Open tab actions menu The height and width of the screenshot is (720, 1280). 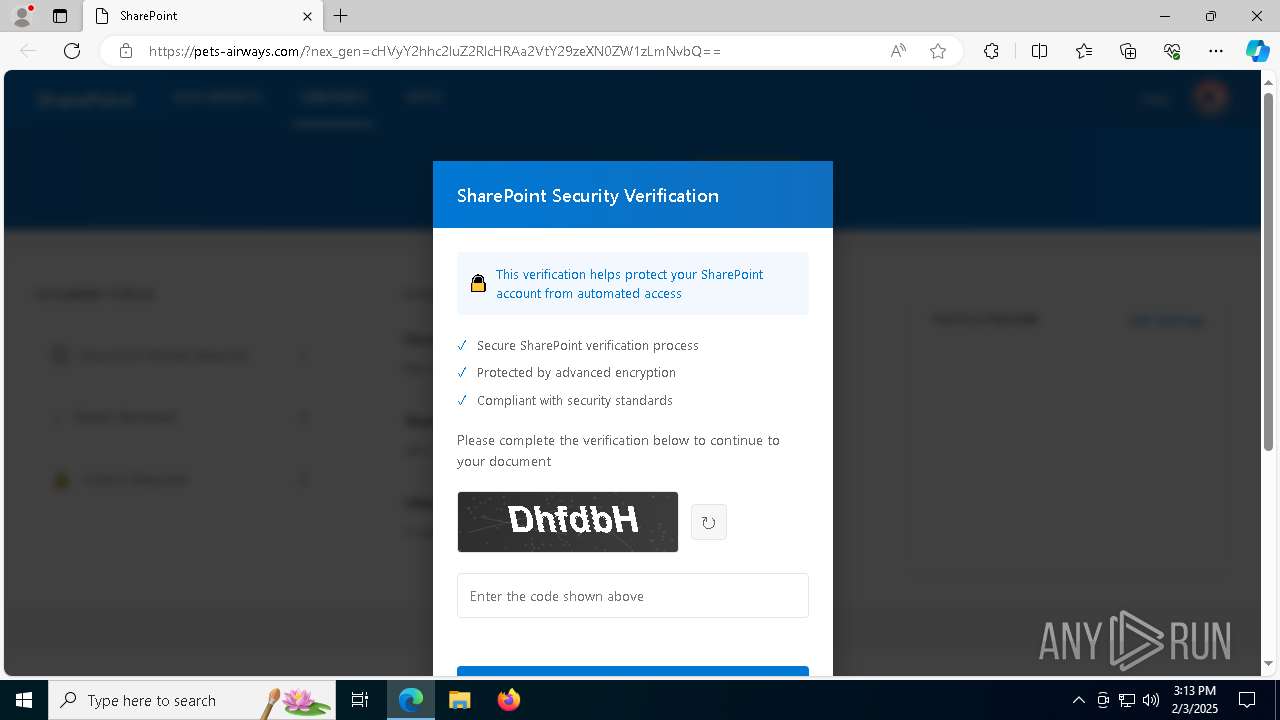tap(60, 16)
